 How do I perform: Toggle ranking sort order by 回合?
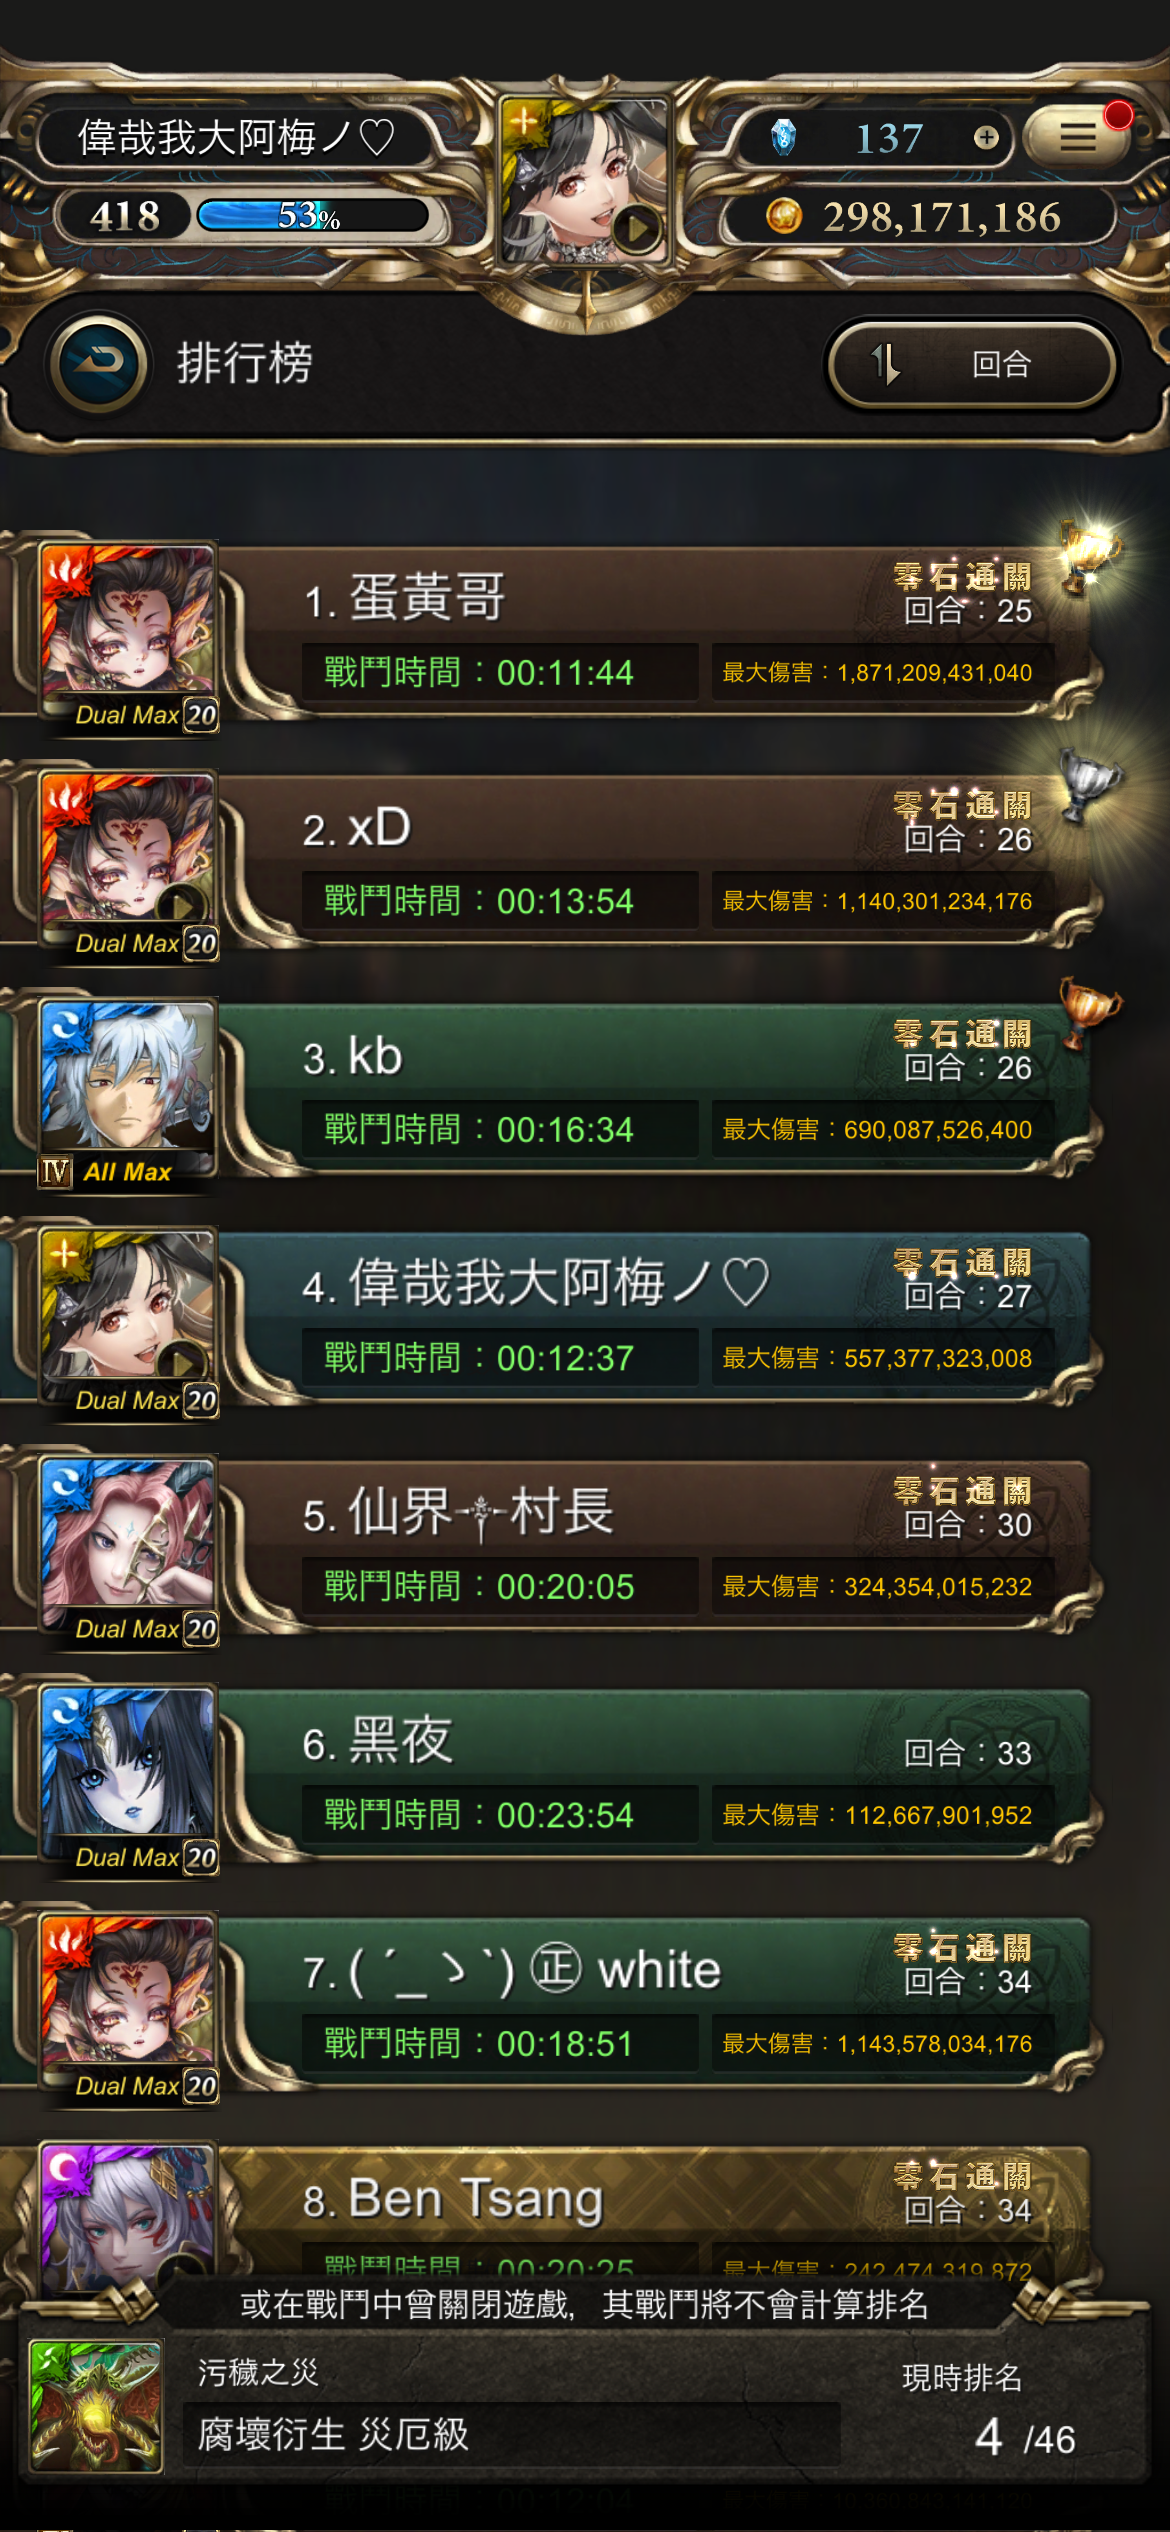pos(972,364)
